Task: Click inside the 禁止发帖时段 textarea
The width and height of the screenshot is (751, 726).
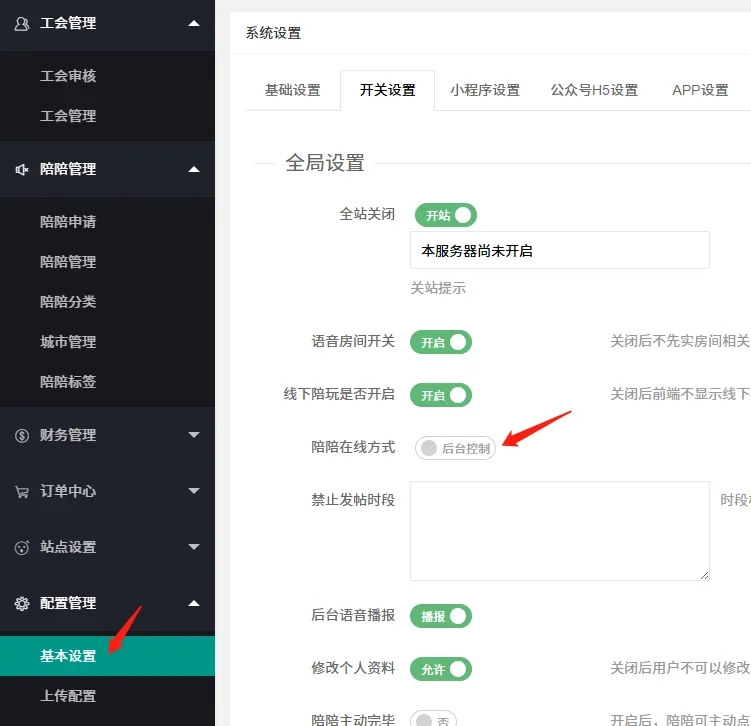Action: [x=559, y=531]
